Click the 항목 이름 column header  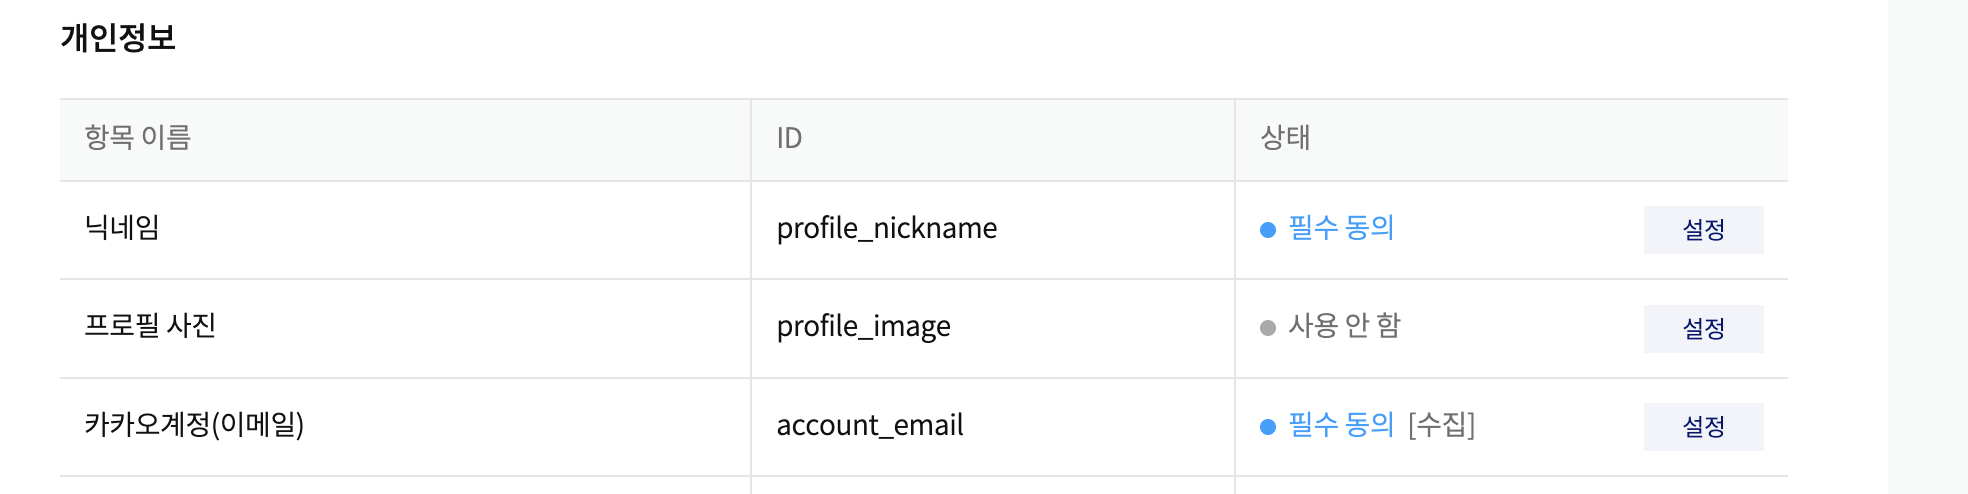138,138
